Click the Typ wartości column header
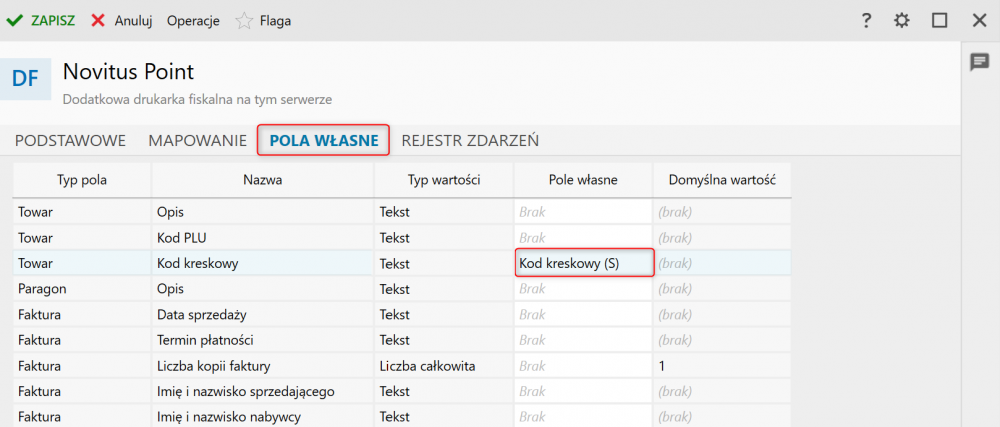The height and width of the screenshot is (427, 1000). click(x=444, y=180)
